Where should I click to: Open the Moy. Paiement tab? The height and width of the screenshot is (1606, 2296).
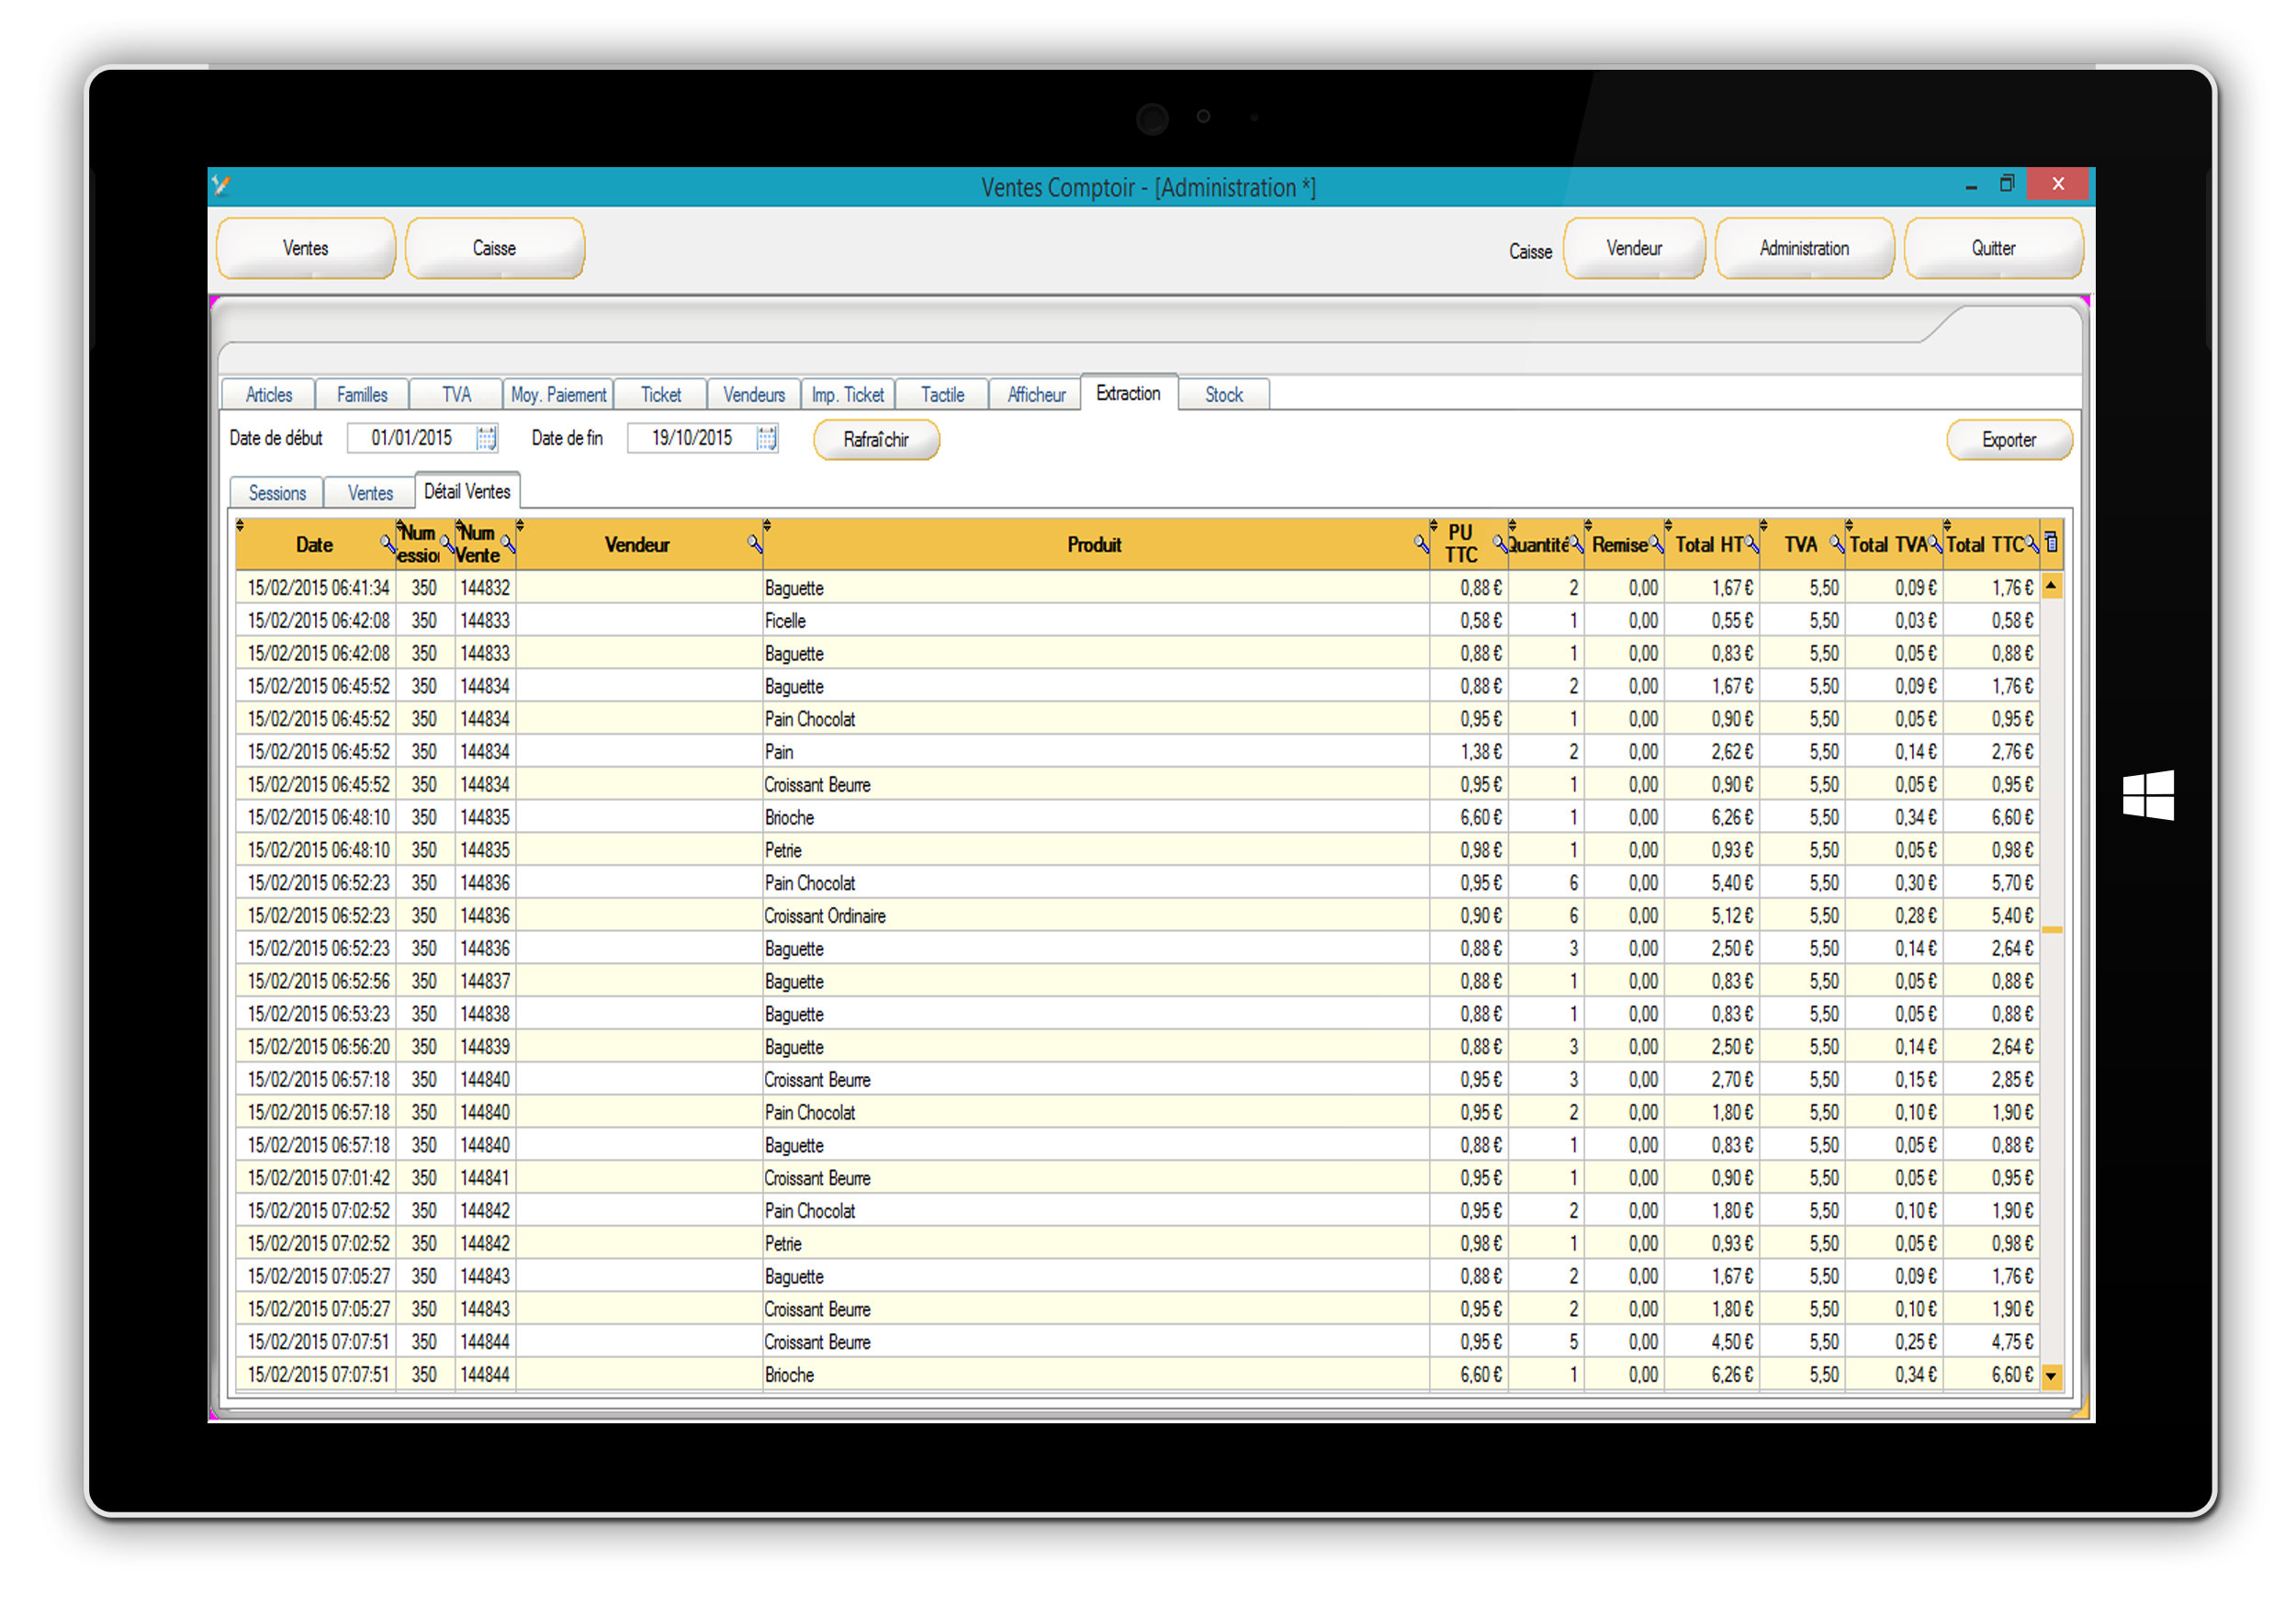pos(558,395)
